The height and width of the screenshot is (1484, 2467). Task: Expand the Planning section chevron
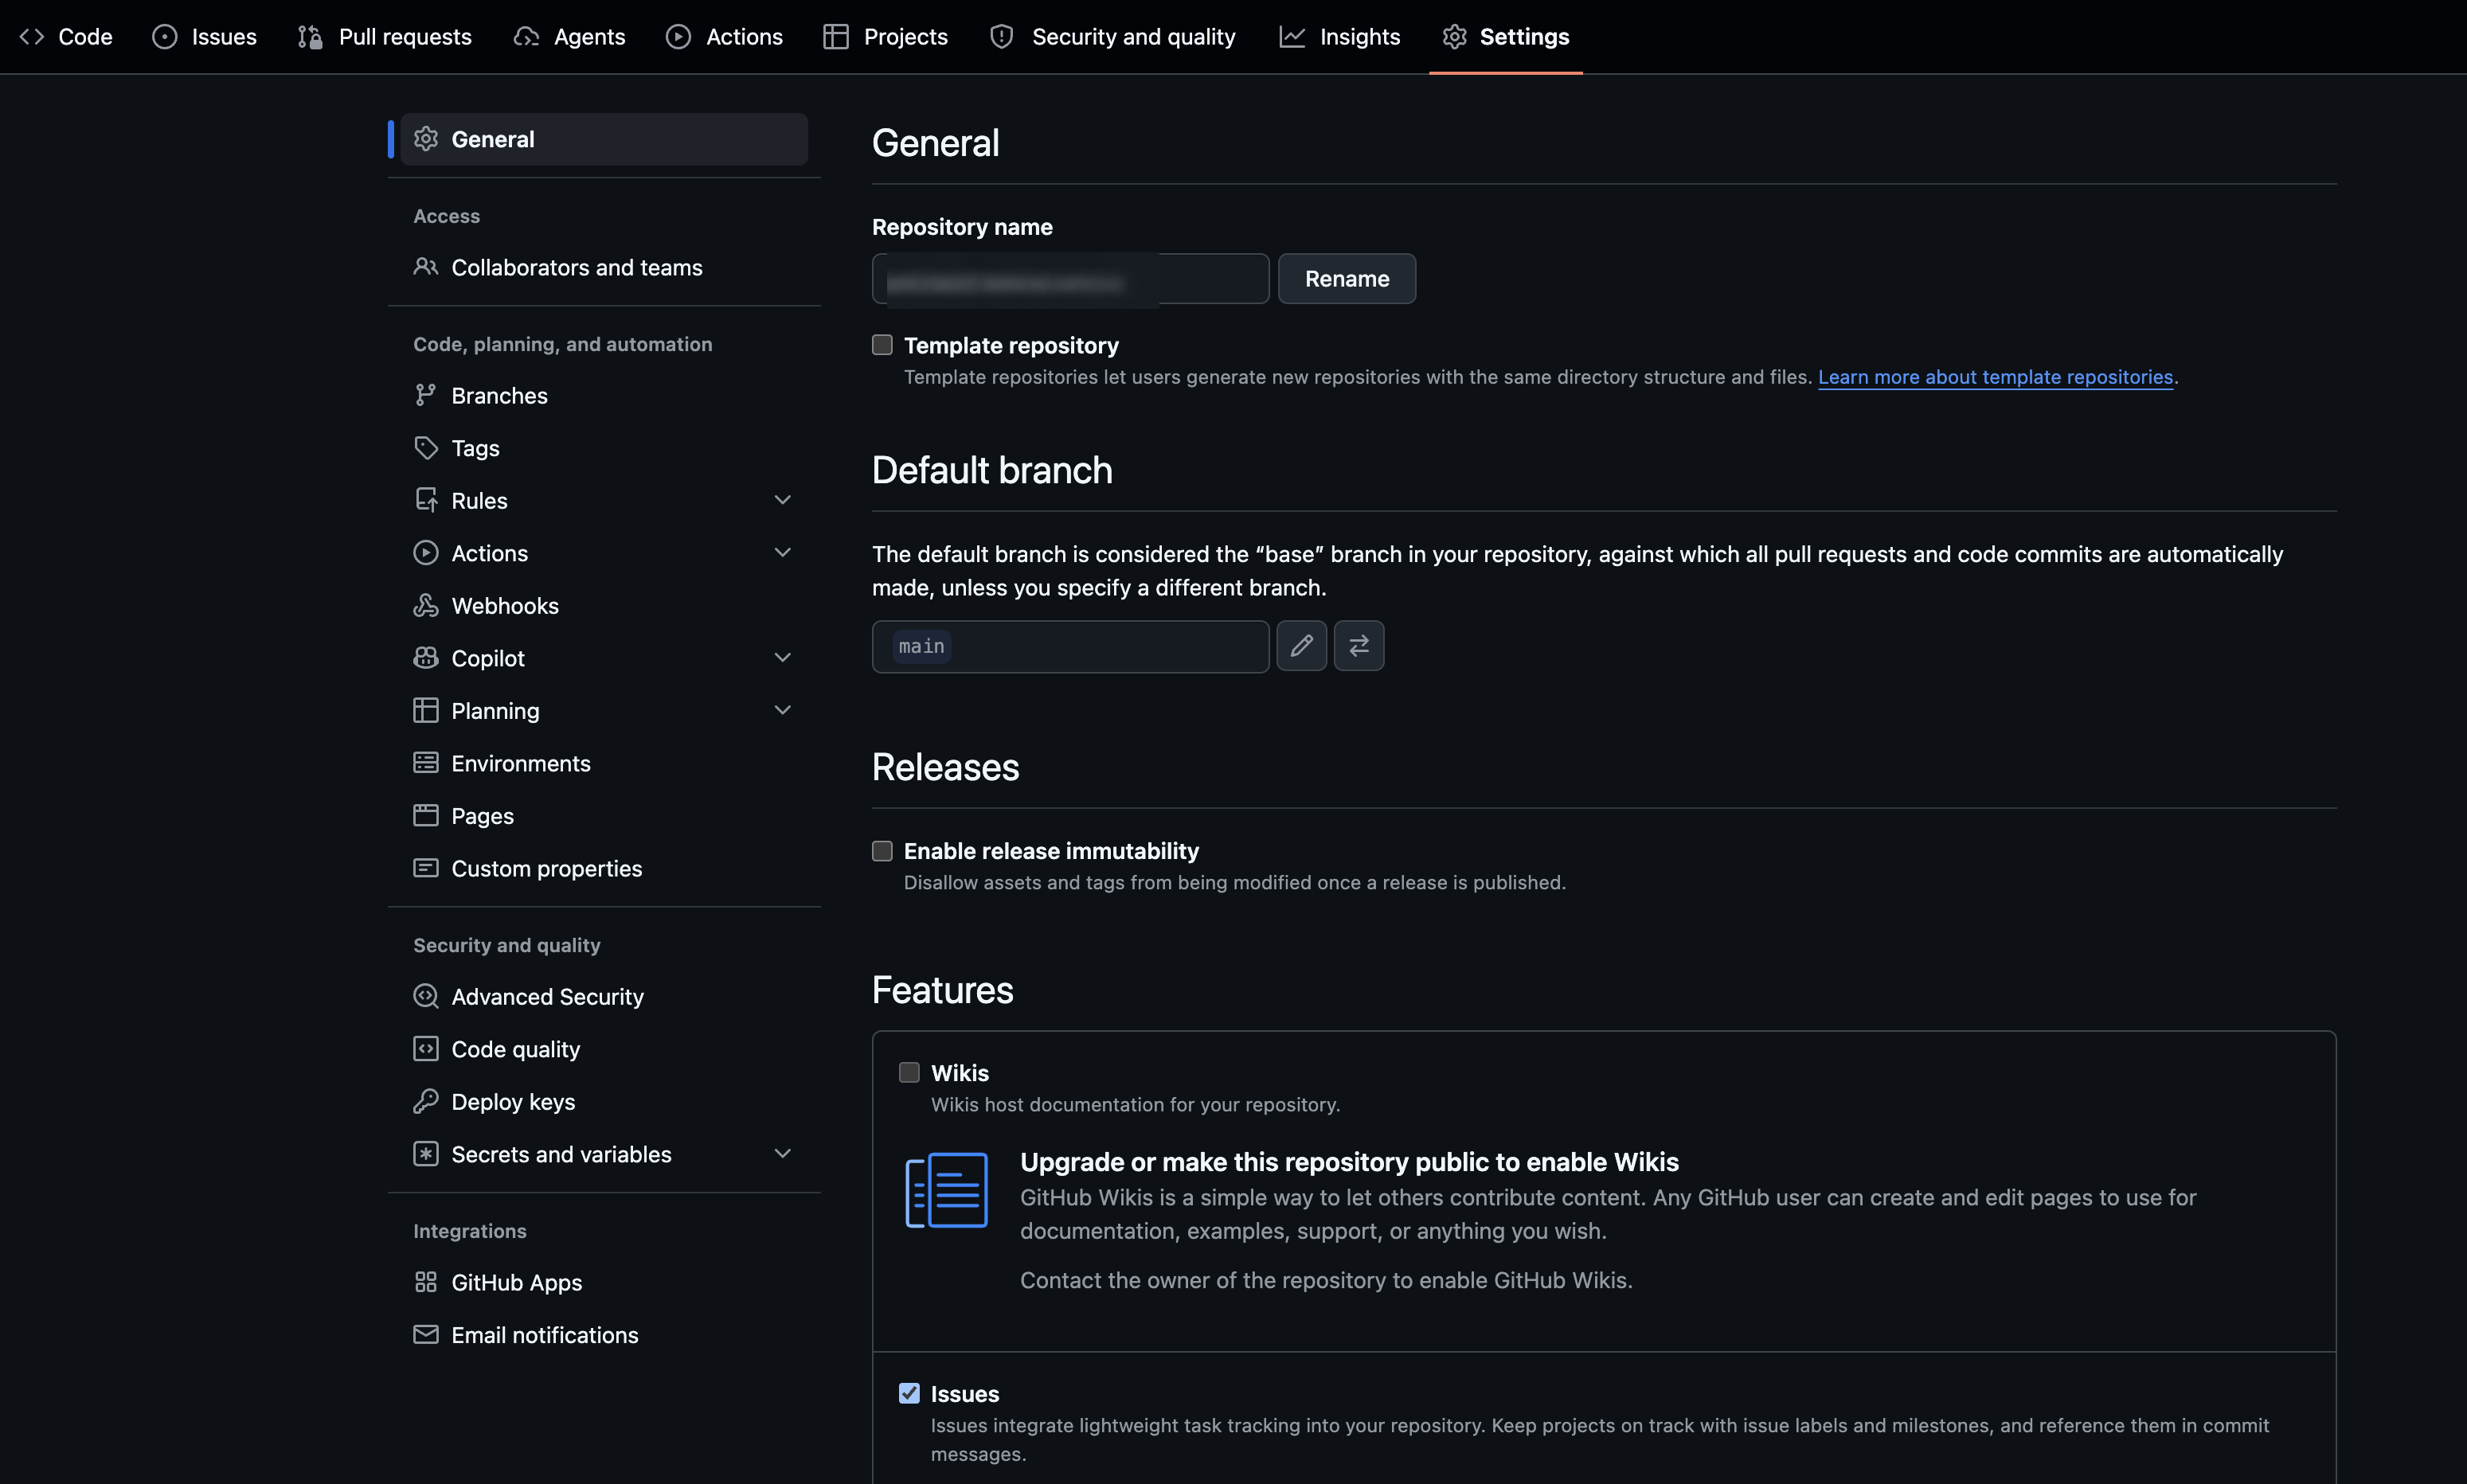click(783, 710)
